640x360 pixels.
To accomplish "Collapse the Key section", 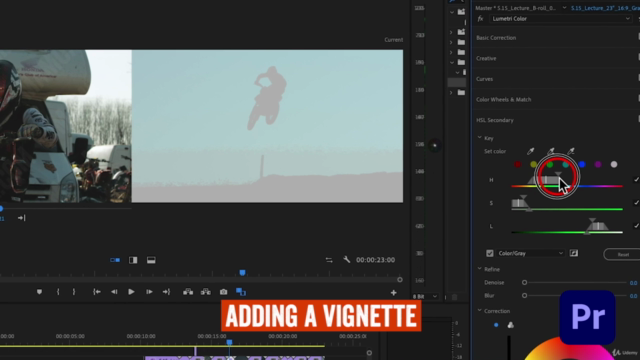I will pos(480,138).
